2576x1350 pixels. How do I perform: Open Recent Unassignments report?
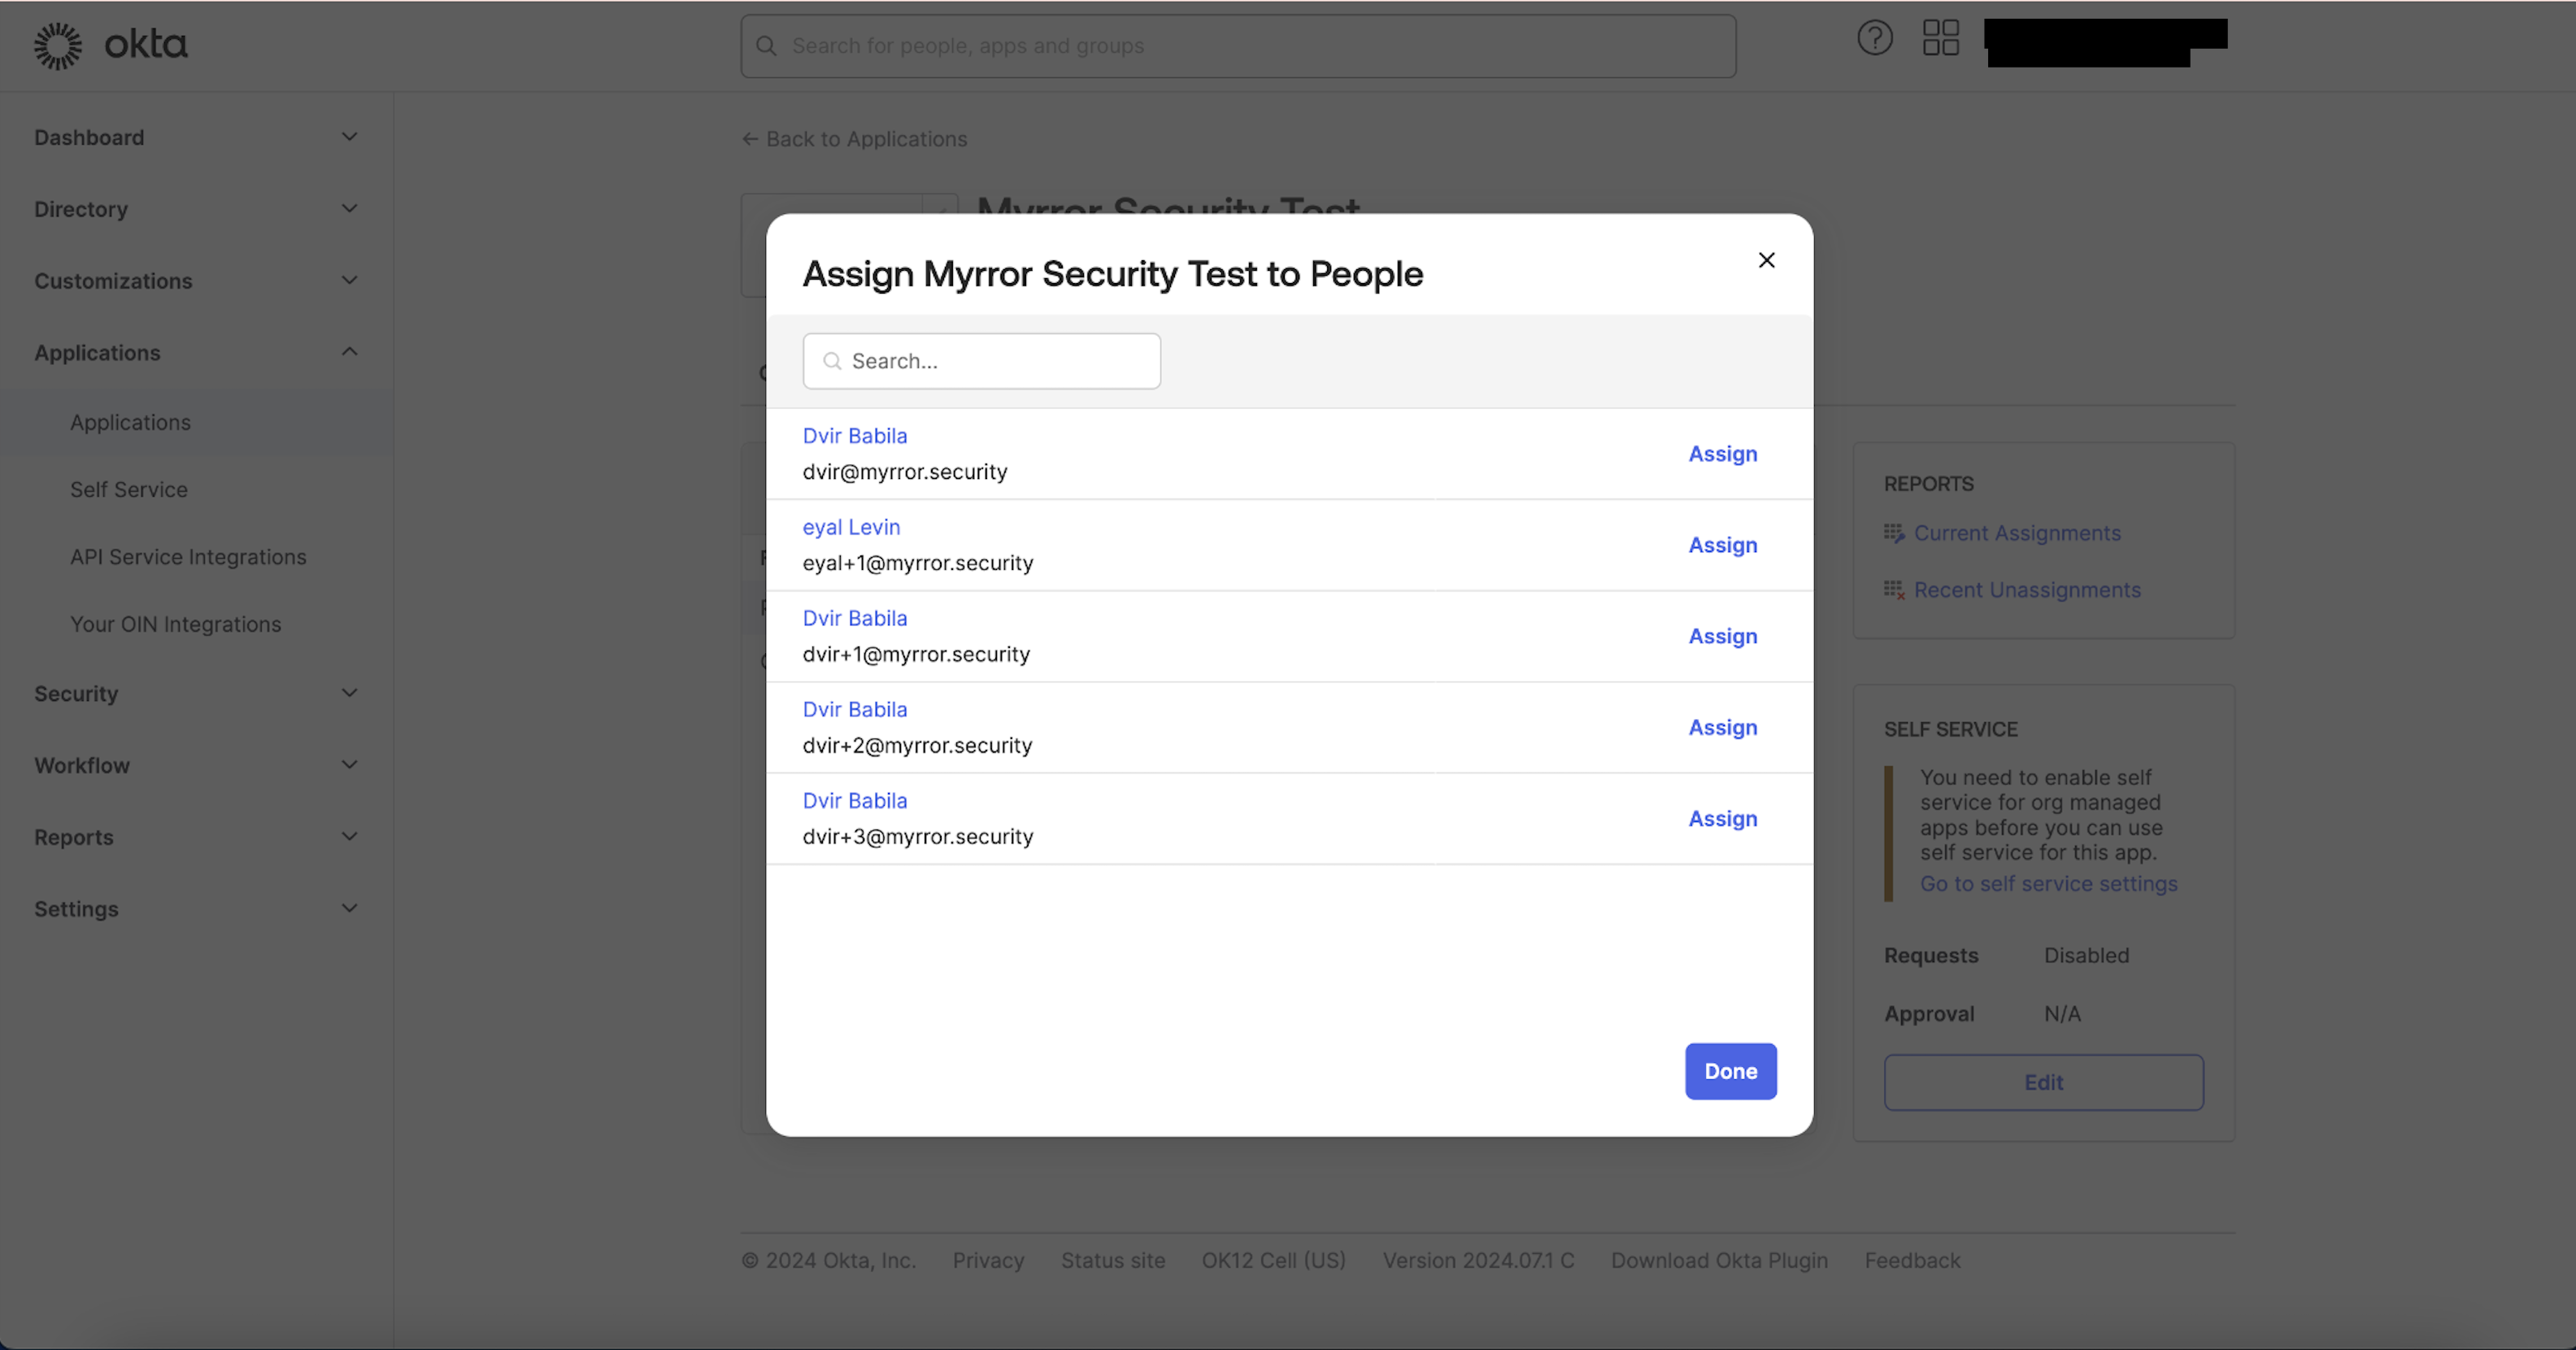click(2027, 590)
